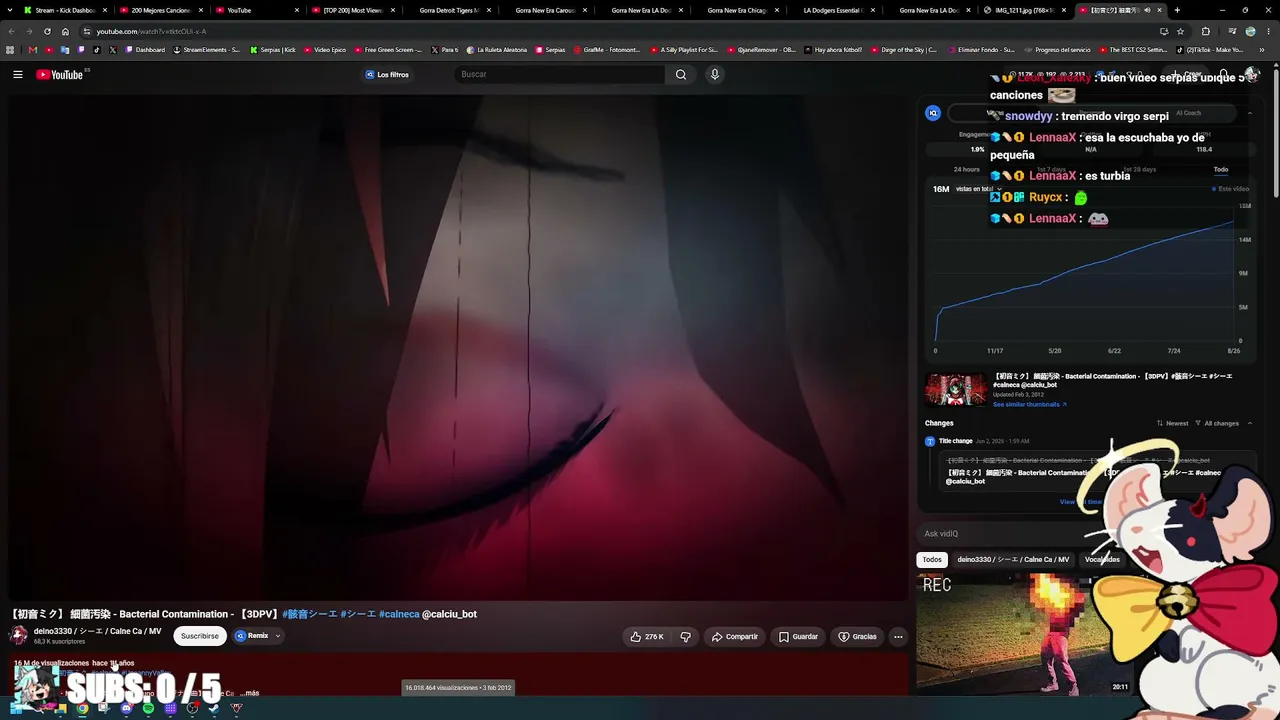Open the Dashboard bookmark
This screenshot has width=1280, height=720.
[x=145, y=50]
